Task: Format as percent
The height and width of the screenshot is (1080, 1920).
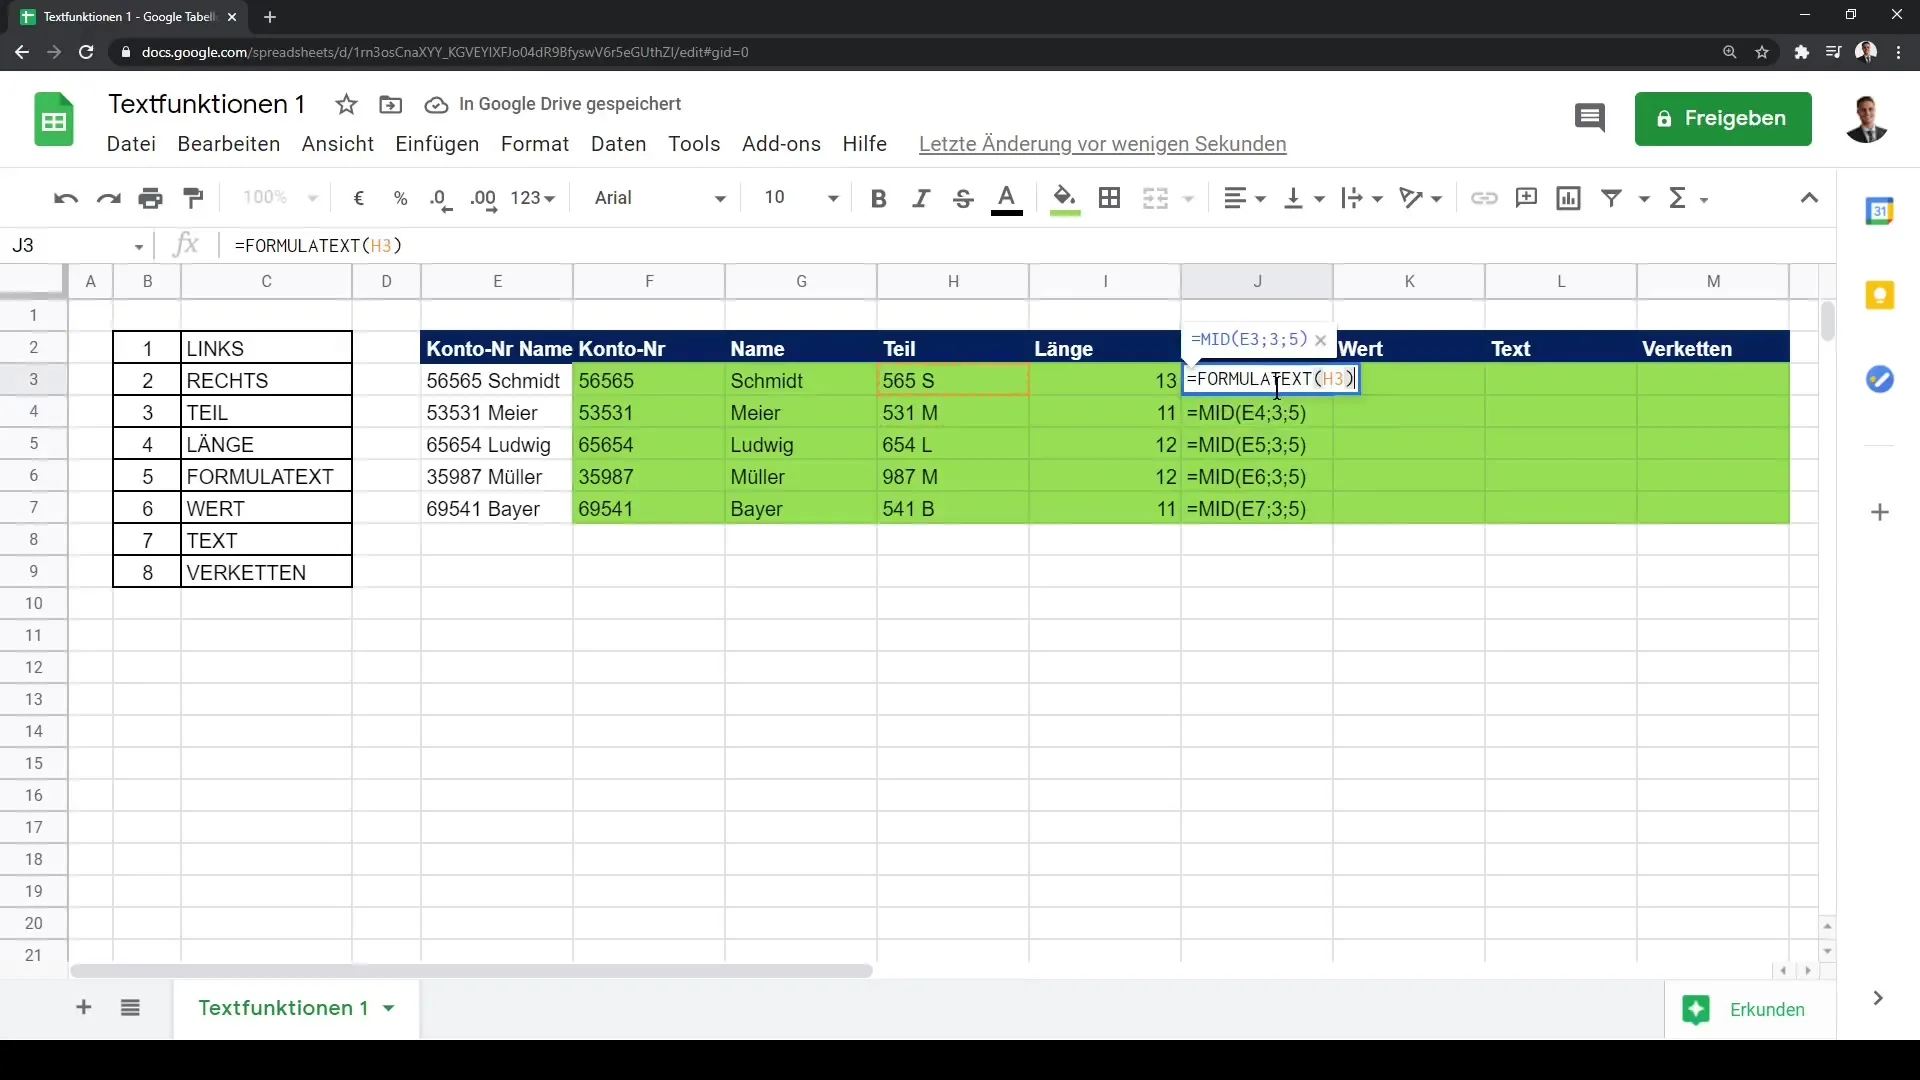Action: point(401,198)
